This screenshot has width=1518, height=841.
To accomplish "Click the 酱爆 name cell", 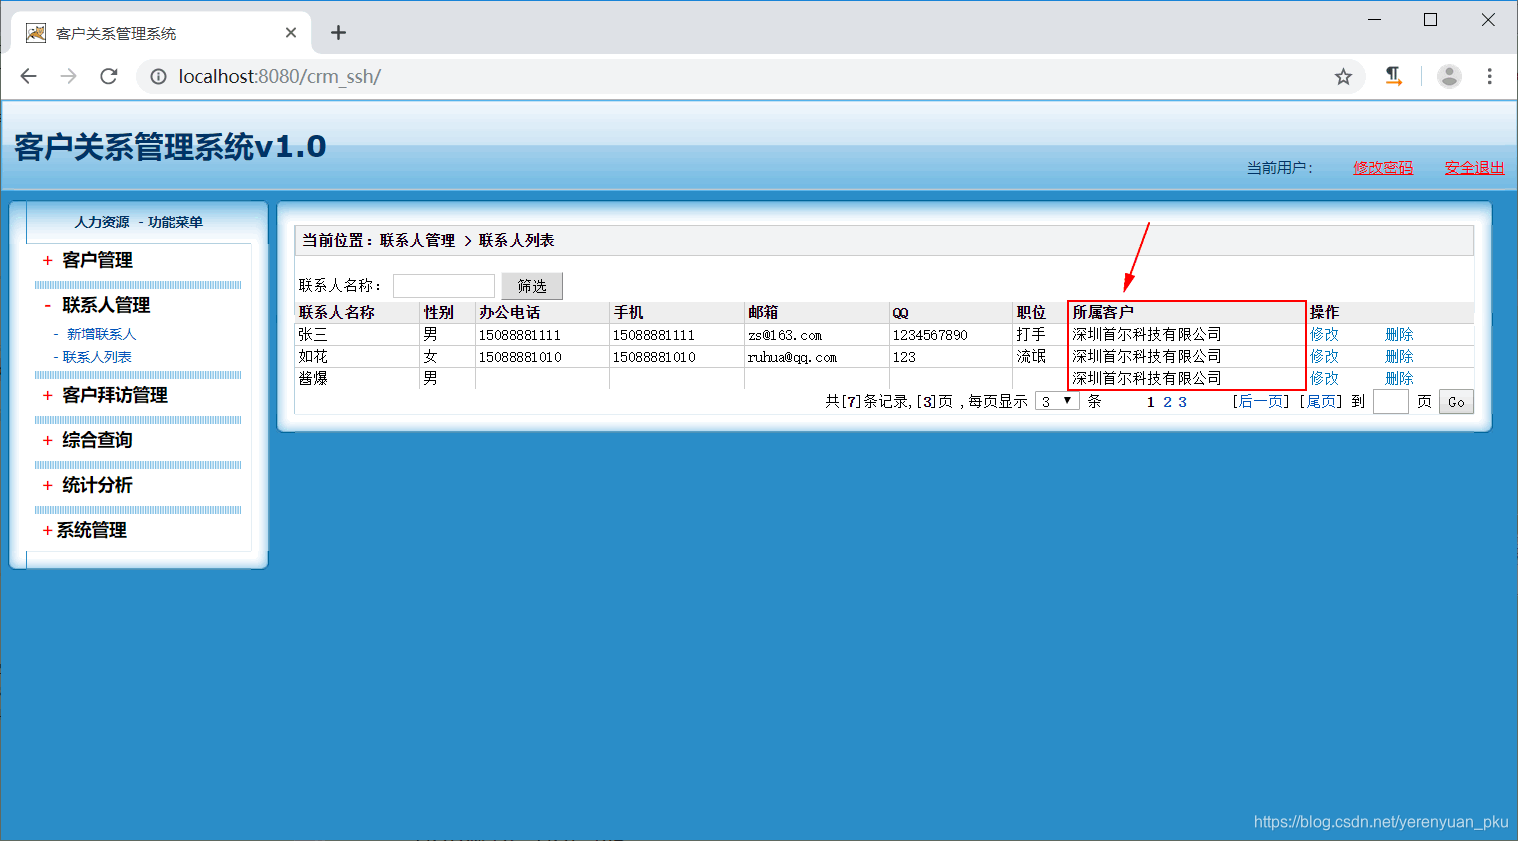I will pos(313,378).
